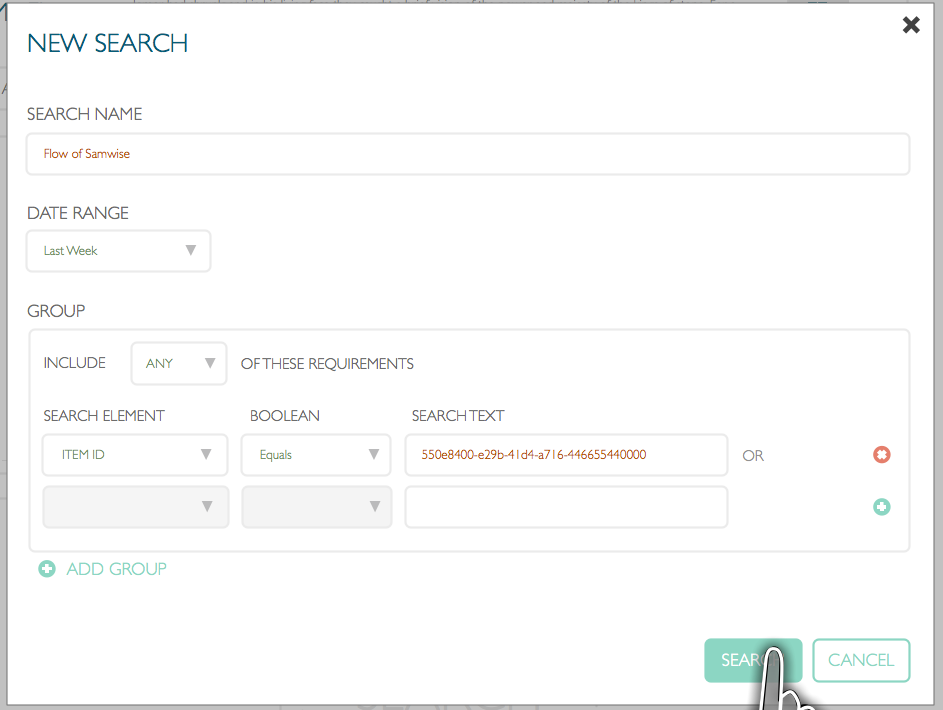The width and height of the screenshot is (943, 710).
Task: Open the Date Range dropdown showing Last Week
Action: tap(118, 250)
